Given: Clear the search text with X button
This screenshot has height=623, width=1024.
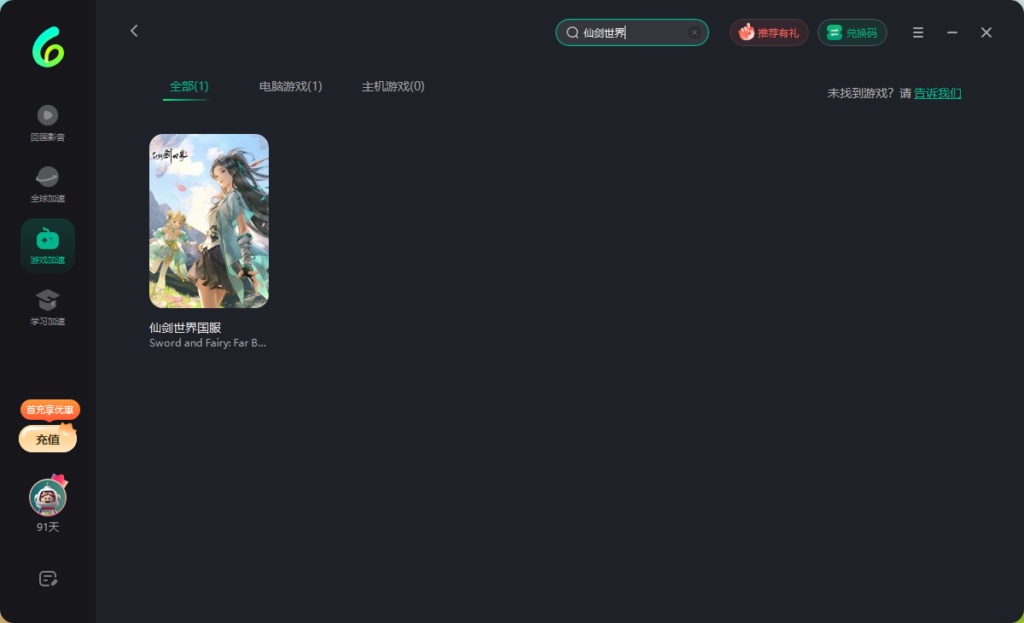Looking at the screenshot, I should click(x=694, y=33).
